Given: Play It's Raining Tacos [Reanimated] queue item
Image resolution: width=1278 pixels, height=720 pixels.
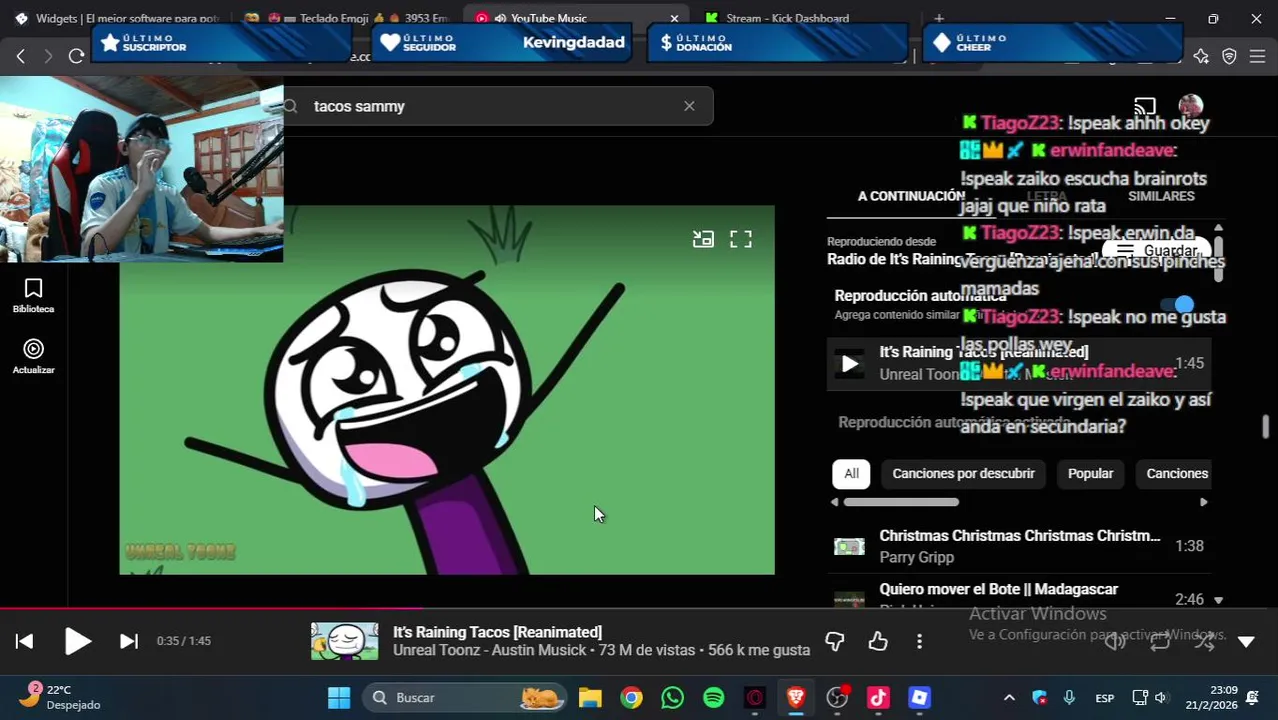Looking at the screenshot, I should (x=1018, y=362).
